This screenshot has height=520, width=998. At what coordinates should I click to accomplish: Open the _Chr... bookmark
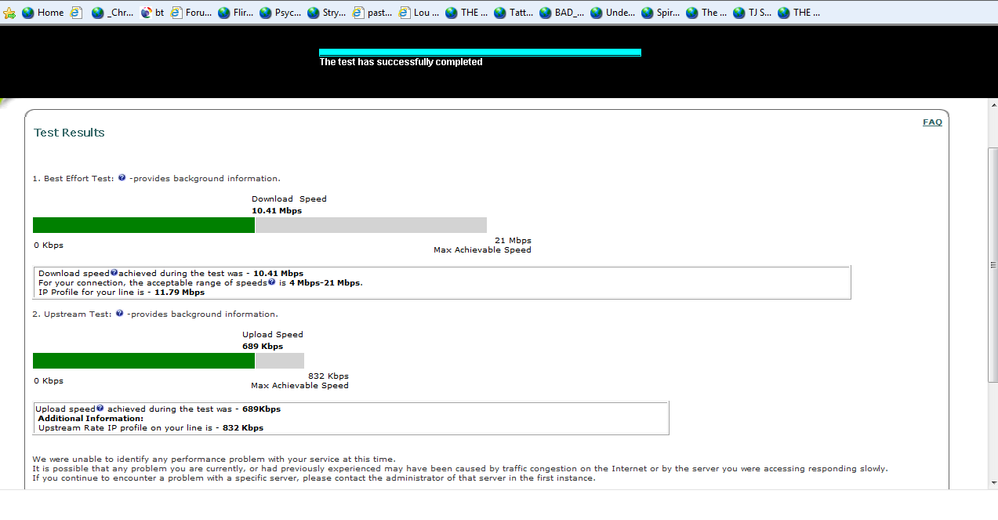tap(112, 13)
